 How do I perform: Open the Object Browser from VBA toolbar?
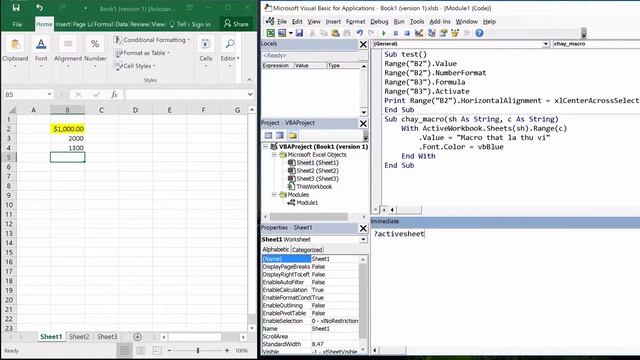455,33
